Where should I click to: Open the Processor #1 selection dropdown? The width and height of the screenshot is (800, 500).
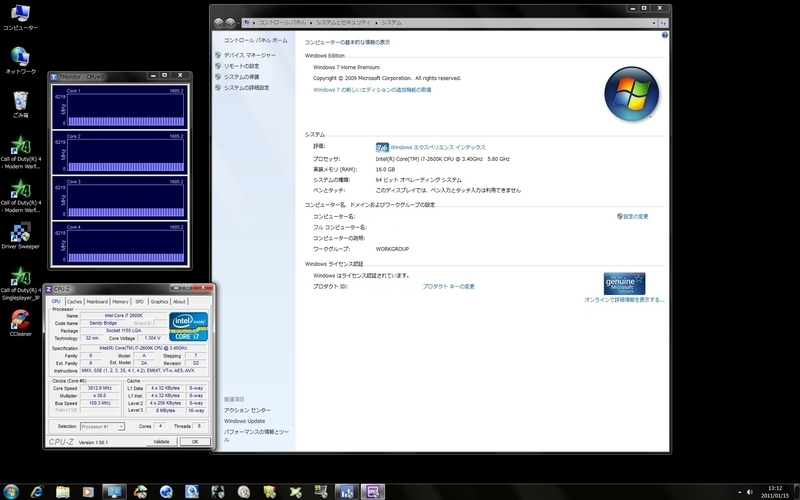point(102,427)
